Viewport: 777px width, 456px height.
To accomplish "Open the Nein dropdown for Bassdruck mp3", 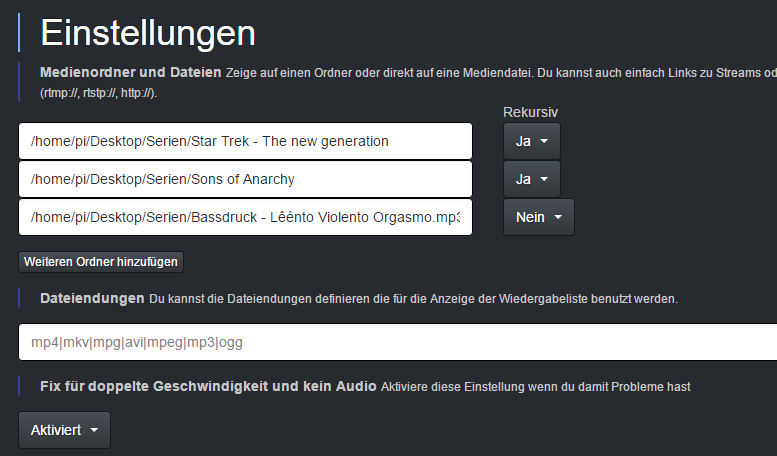I will point(539,217).
